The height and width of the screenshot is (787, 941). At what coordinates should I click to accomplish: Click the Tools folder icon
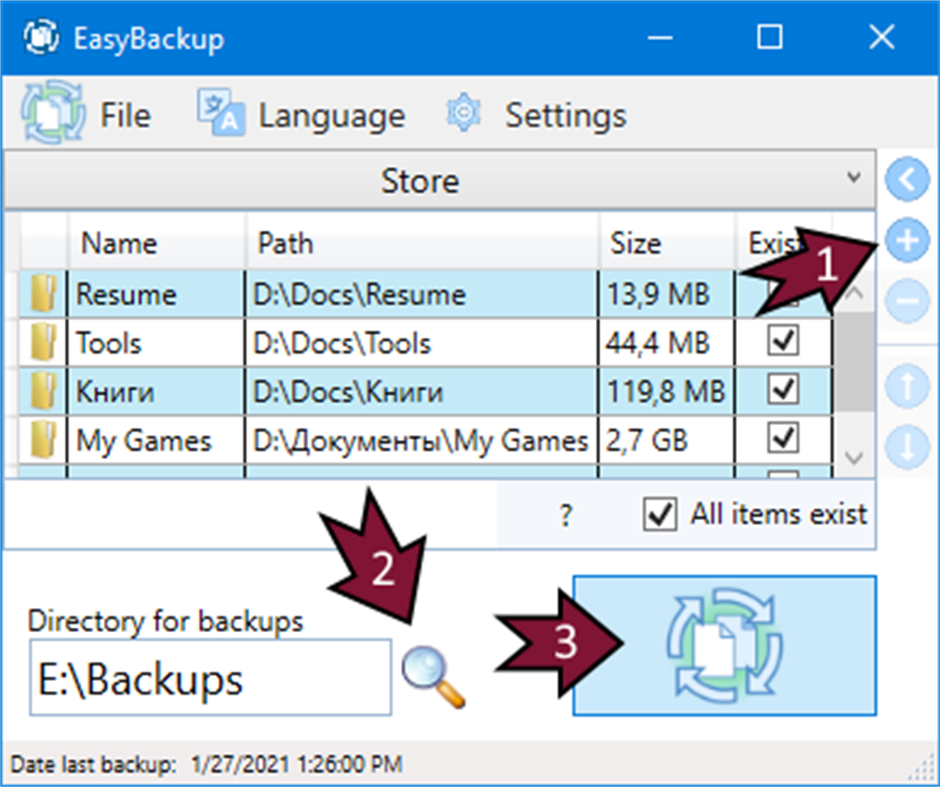coord(44,341)
